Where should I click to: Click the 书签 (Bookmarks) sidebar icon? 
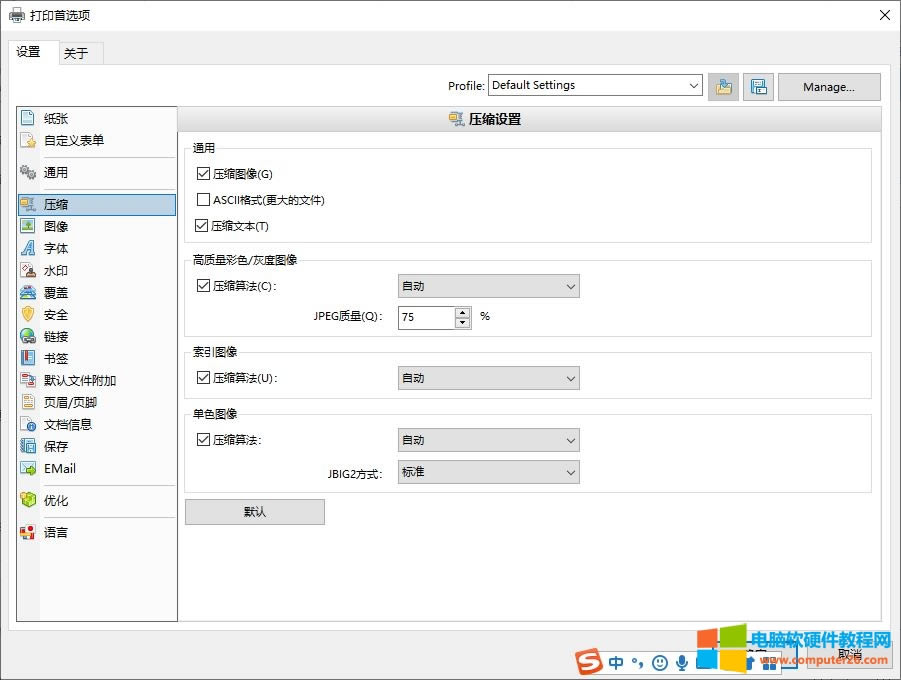26,358
